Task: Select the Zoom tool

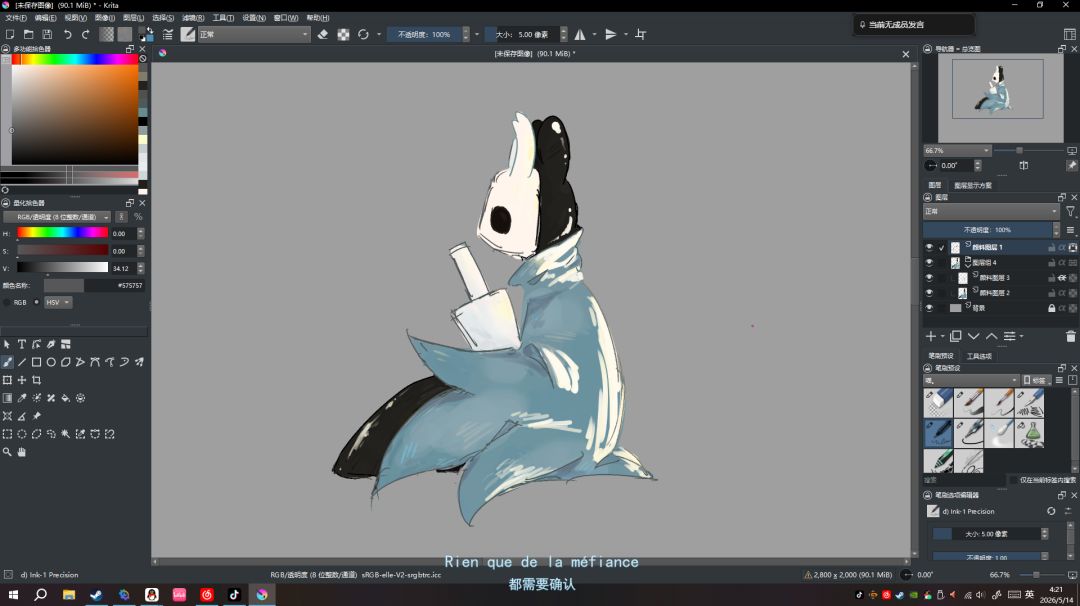Action: click(8, 452)
